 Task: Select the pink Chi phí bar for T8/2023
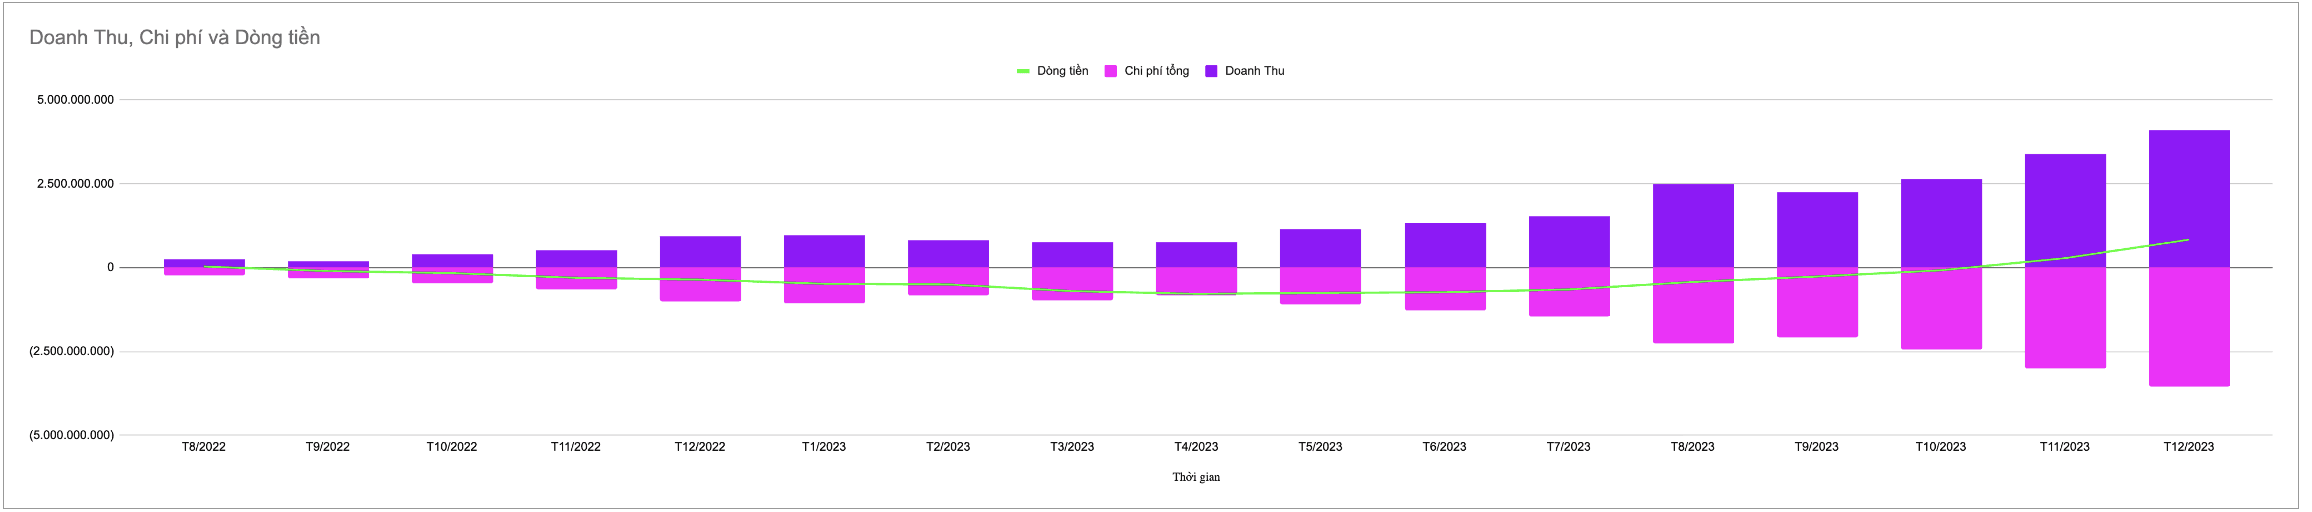point(1693,305)
